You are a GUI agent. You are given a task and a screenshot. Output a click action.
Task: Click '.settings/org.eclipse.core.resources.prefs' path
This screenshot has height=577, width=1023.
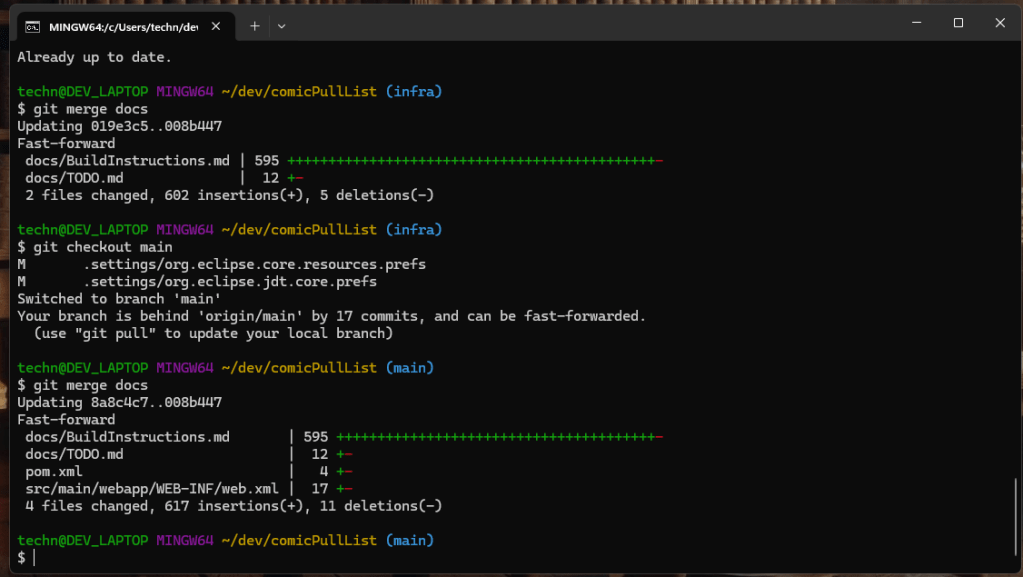point(254,264)
